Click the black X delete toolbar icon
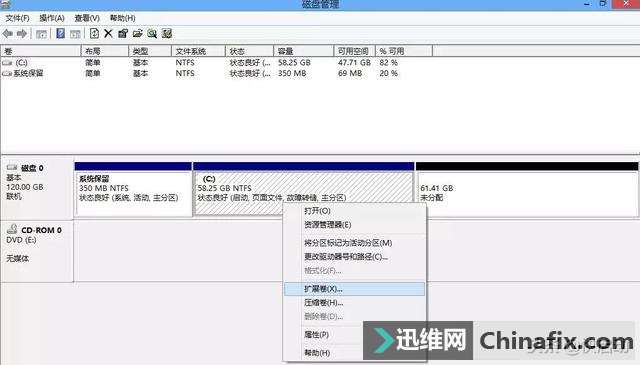The image size is (640, 365). [x=108, y=33]
